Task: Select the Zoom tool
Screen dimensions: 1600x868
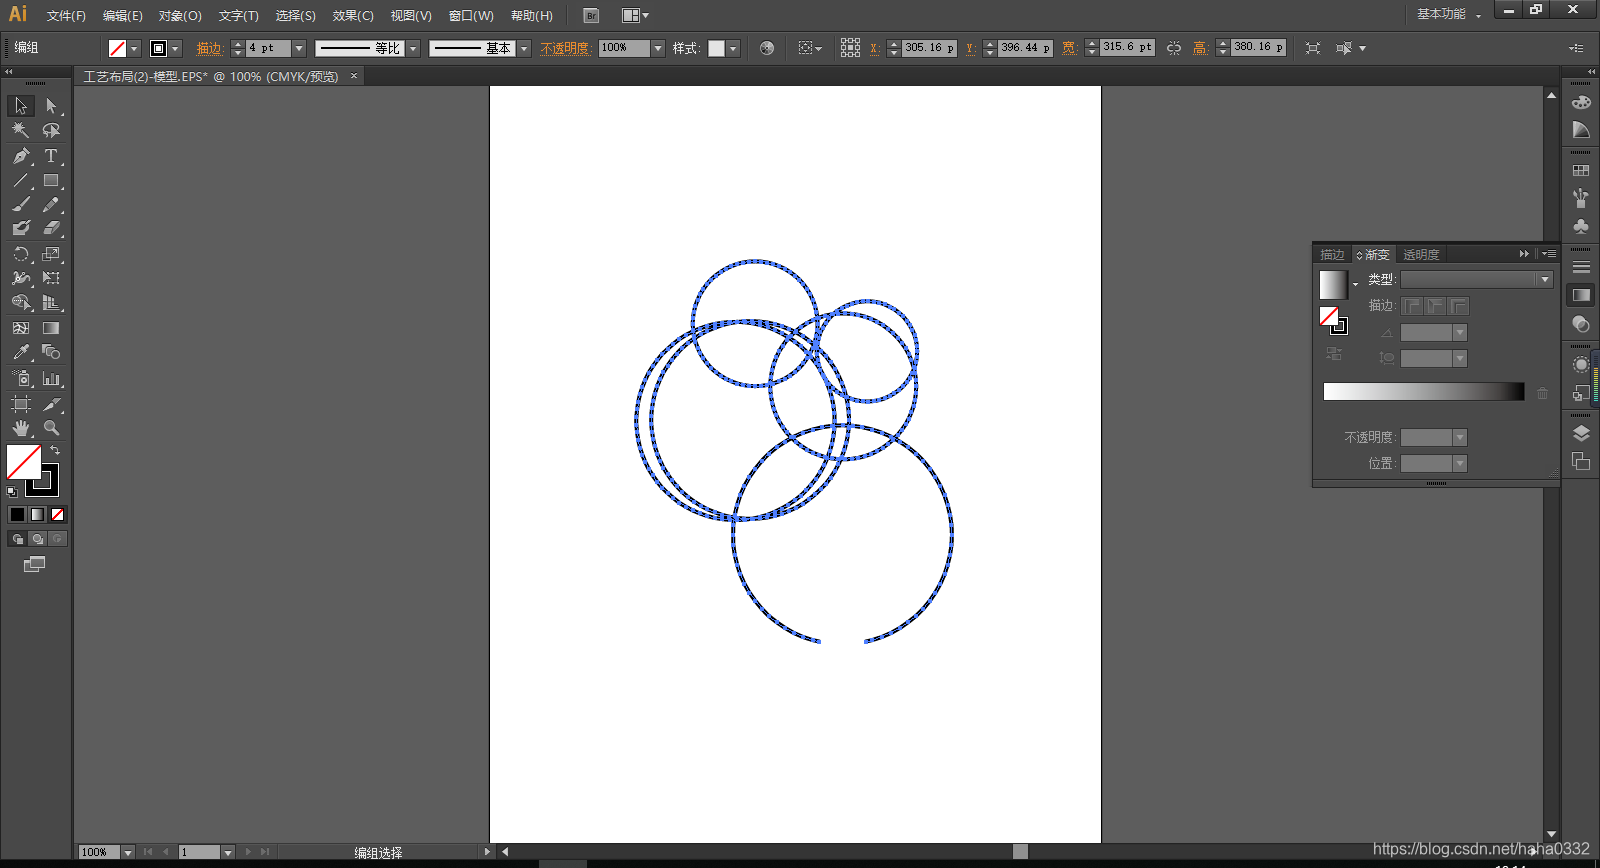Action: tap(51, 428)
